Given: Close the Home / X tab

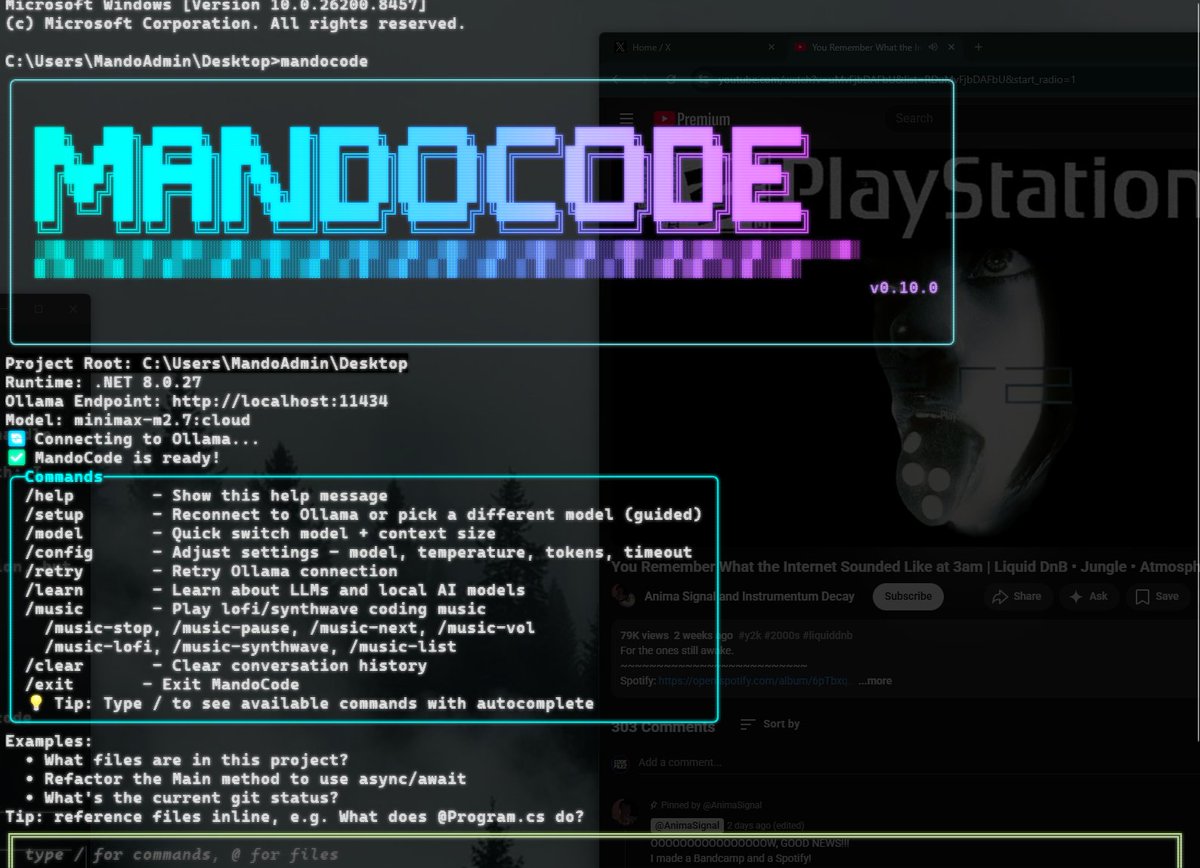Looking at the screenshot, I should pyautogui.click(x=771, y=47).
